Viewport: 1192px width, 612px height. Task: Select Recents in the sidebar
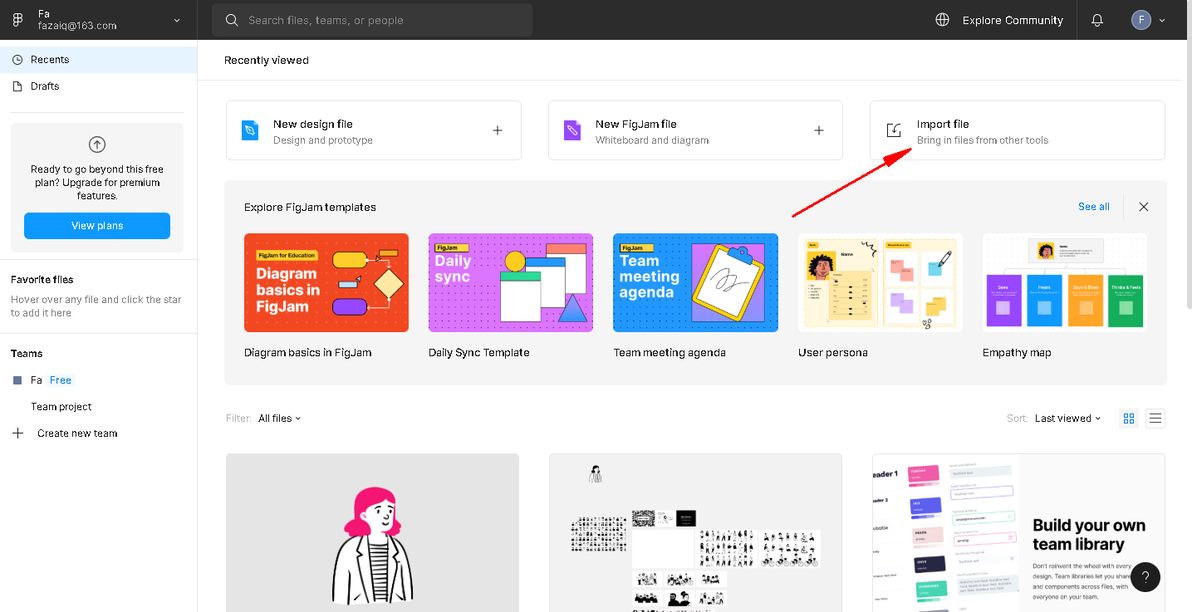[x=50, y=60]
